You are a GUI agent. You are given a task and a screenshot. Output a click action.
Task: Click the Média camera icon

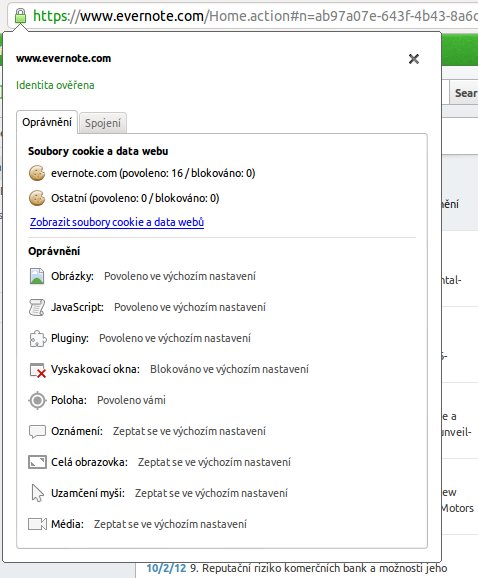(x=37, y=524)
